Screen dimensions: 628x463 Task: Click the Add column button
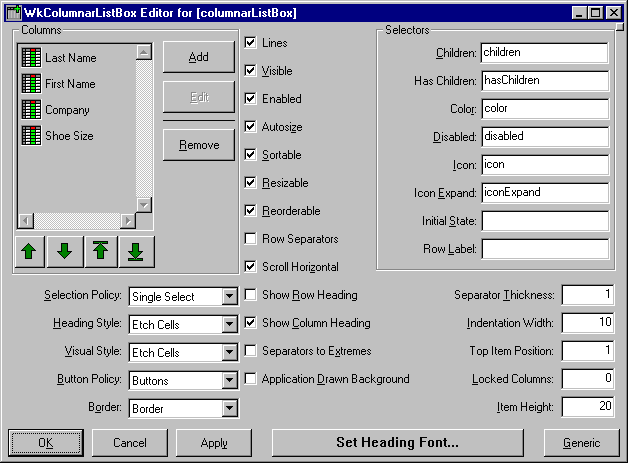(198, 57)
